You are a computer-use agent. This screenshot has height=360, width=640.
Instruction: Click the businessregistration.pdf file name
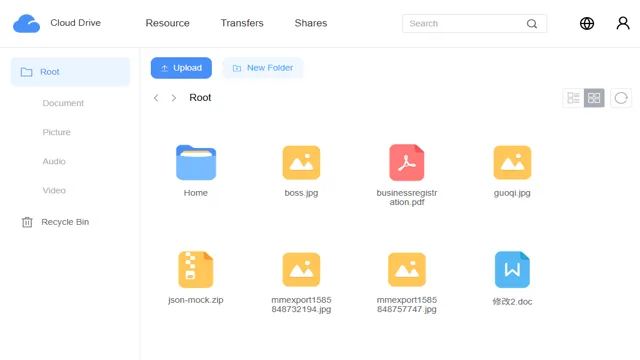coord(407,198)
